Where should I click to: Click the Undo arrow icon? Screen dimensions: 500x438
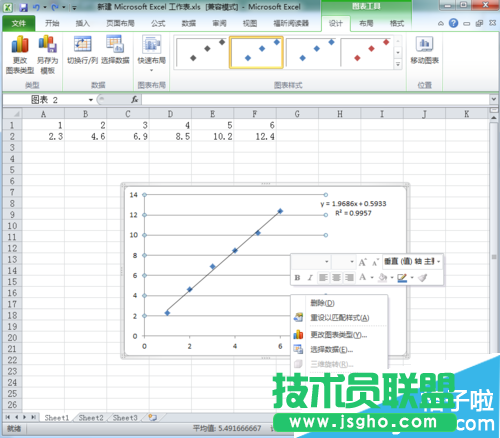point(37,7)
